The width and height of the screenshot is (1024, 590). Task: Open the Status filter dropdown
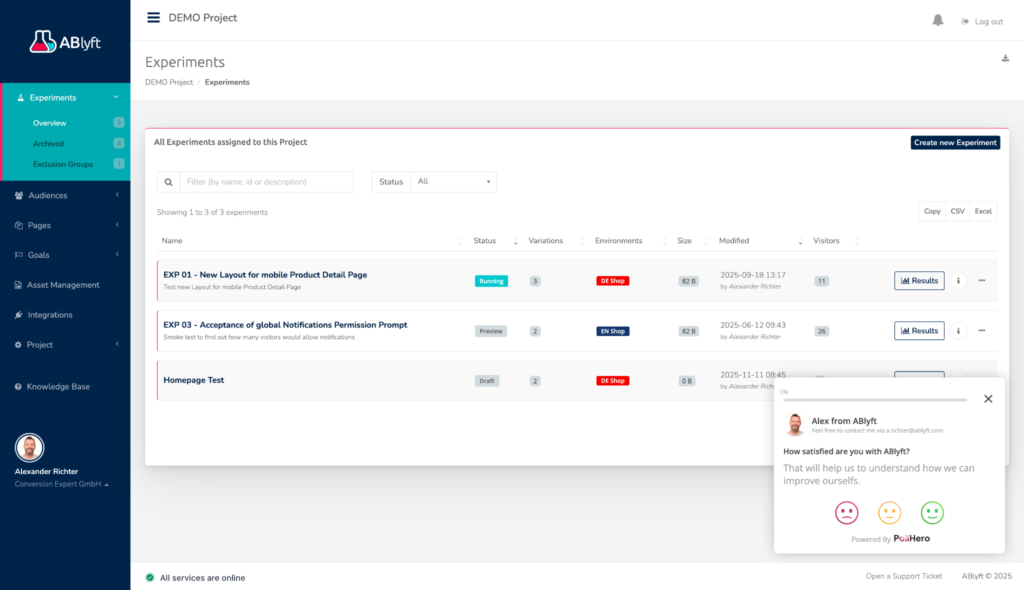[x=453, y=182]
